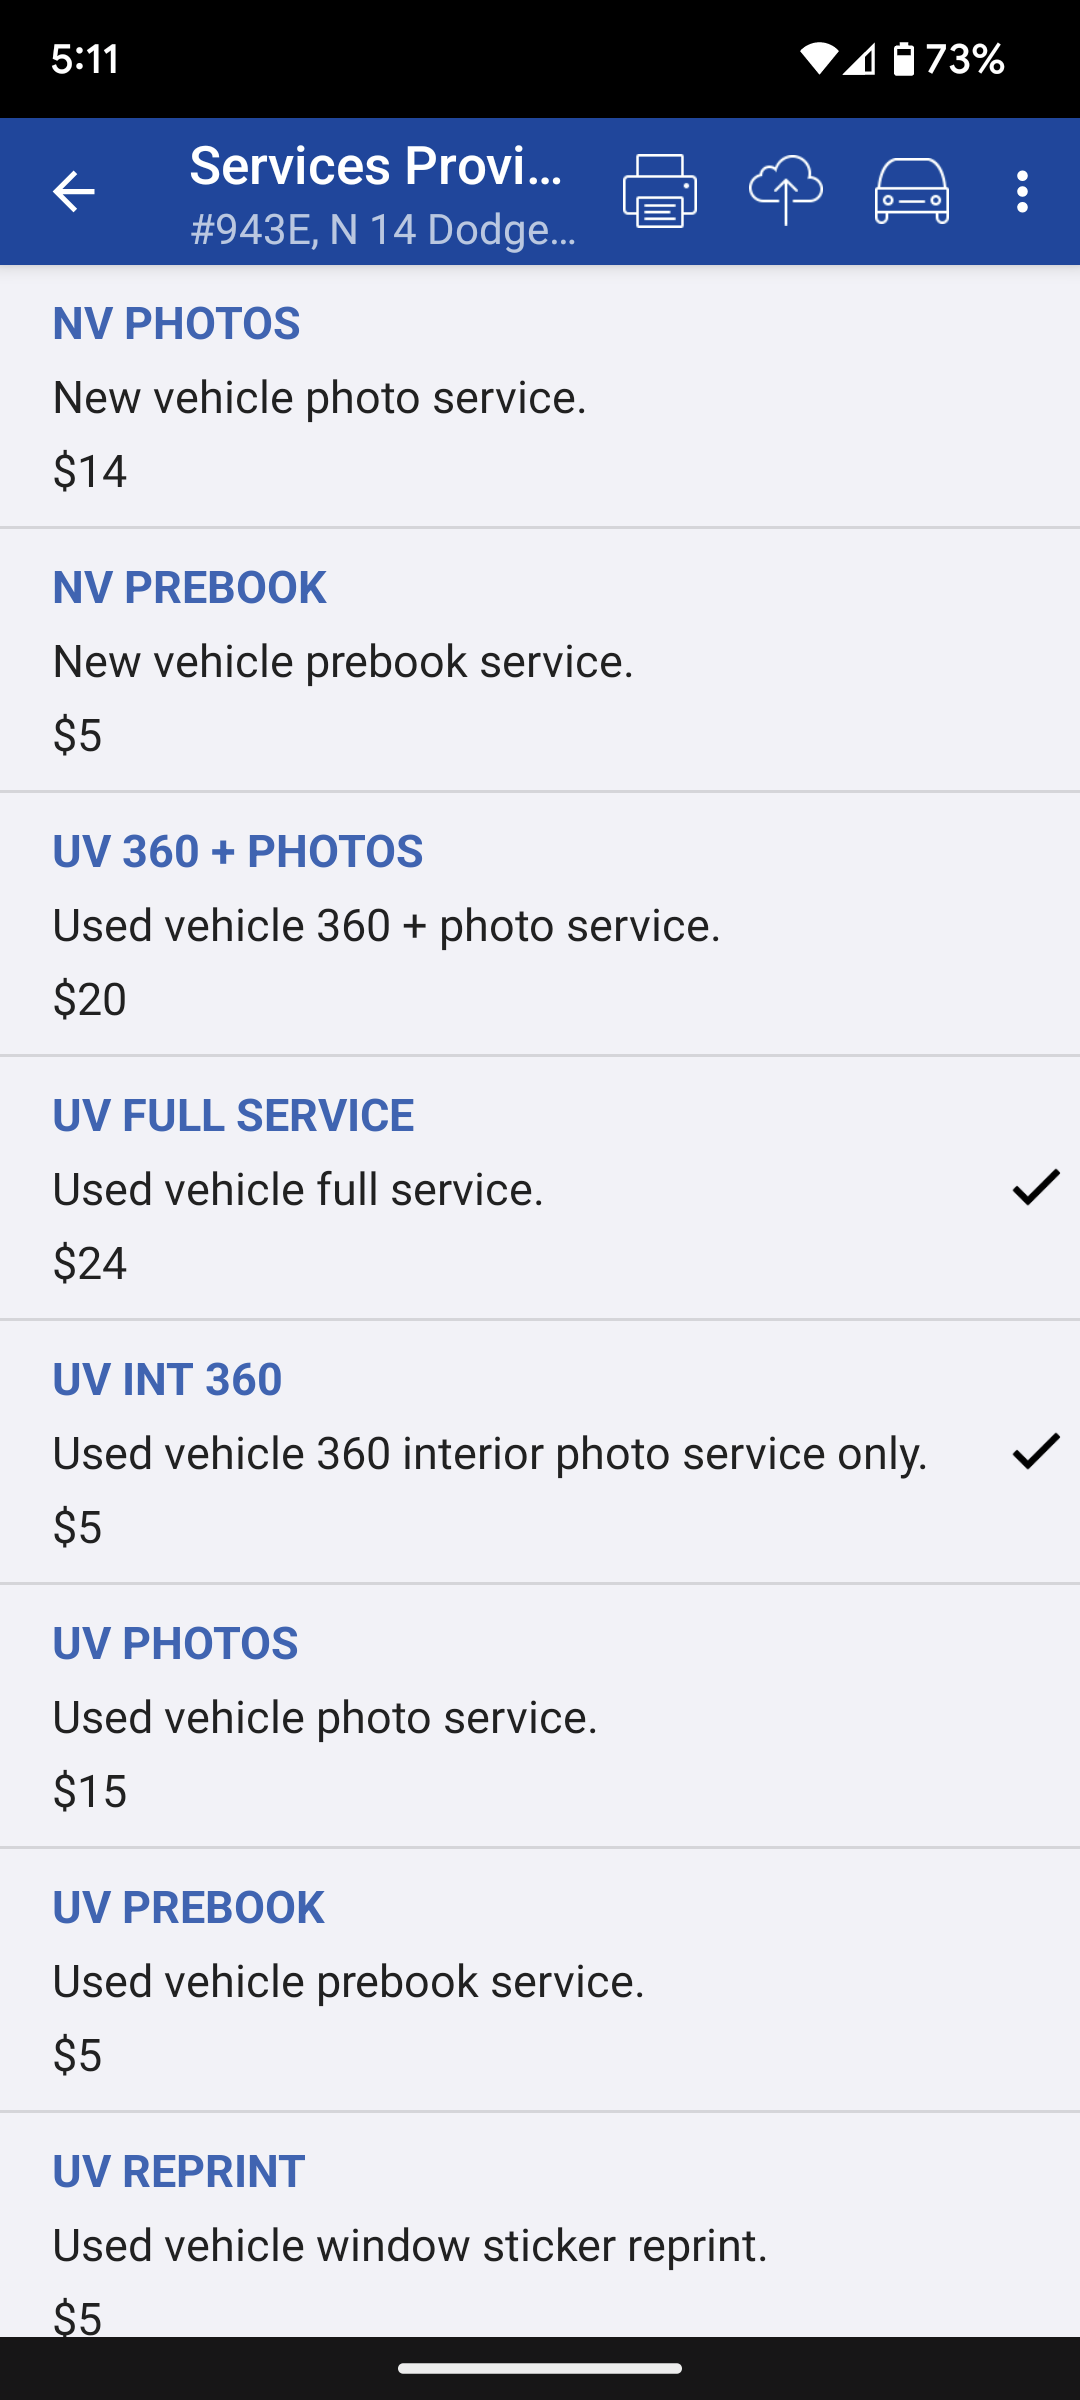
Task: Open the vehicle car icon
Action: pos(912,191)
